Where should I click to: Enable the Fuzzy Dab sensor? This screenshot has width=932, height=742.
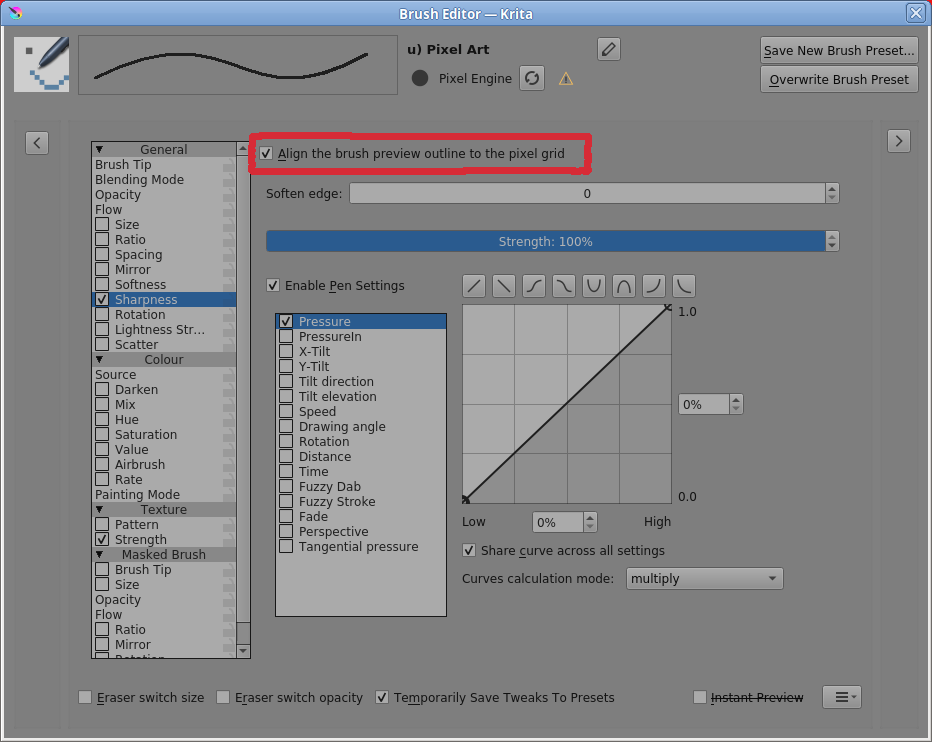286,486
